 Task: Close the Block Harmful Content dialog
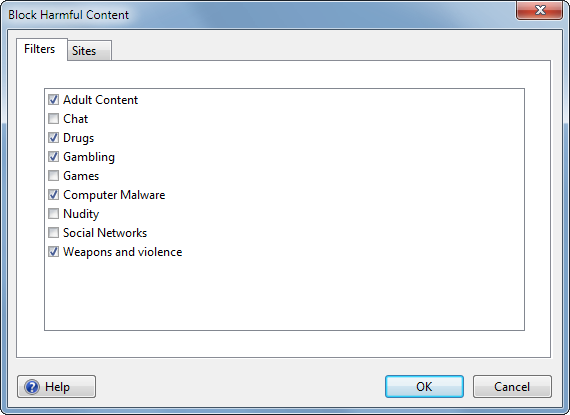pyautogui.click(x=539, y=10)
